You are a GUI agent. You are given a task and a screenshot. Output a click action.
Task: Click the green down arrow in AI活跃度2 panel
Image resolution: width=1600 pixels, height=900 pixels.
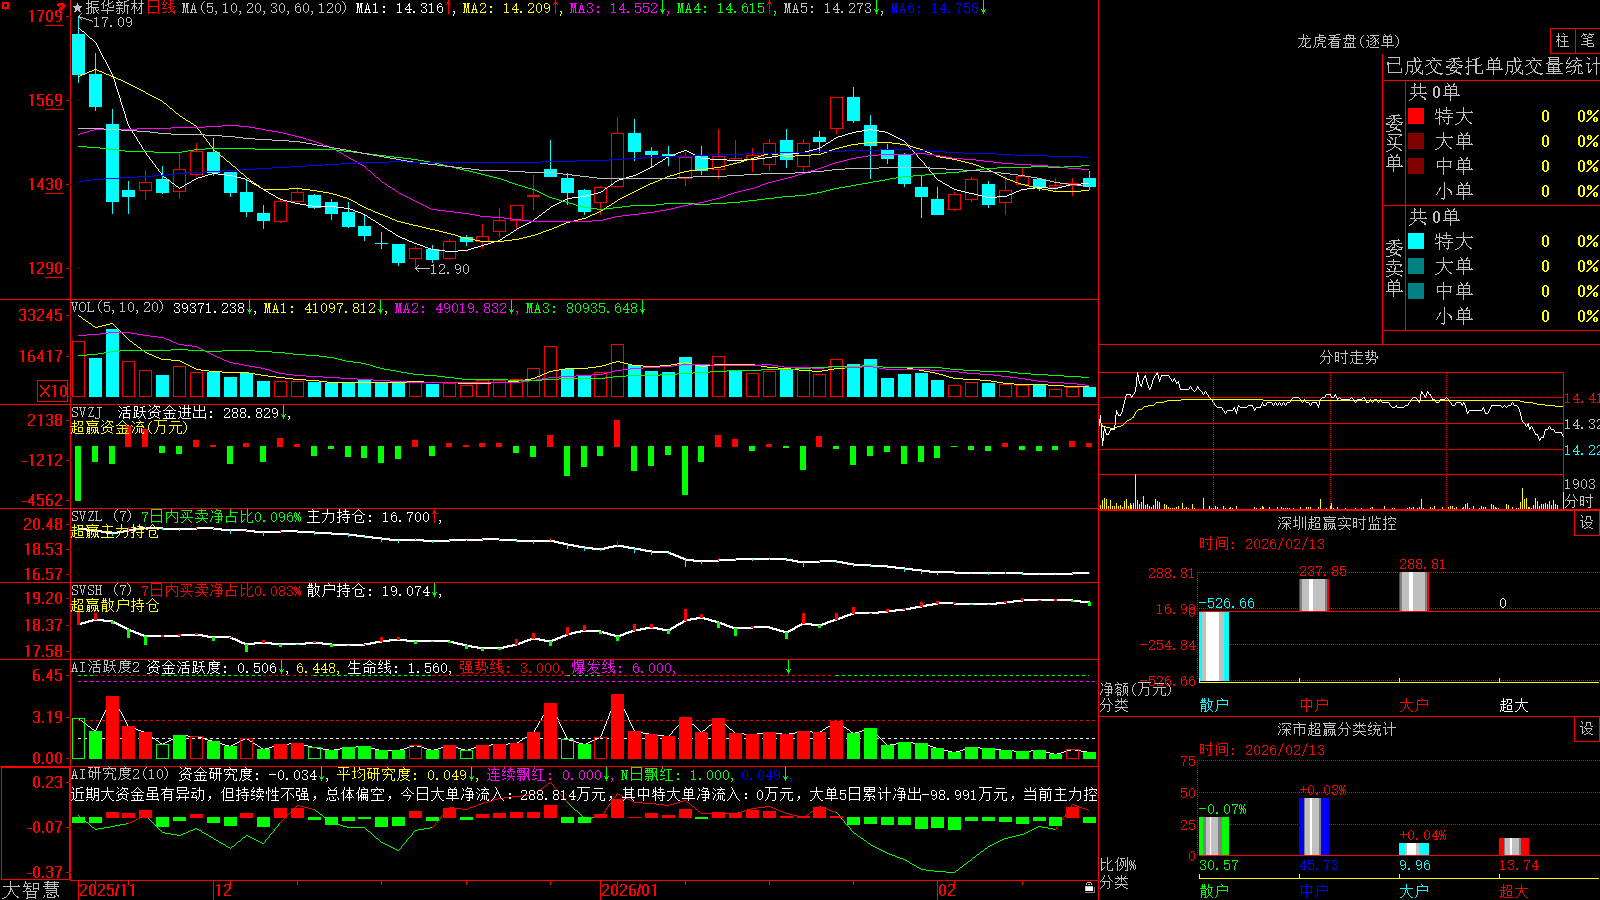[788, 667]
